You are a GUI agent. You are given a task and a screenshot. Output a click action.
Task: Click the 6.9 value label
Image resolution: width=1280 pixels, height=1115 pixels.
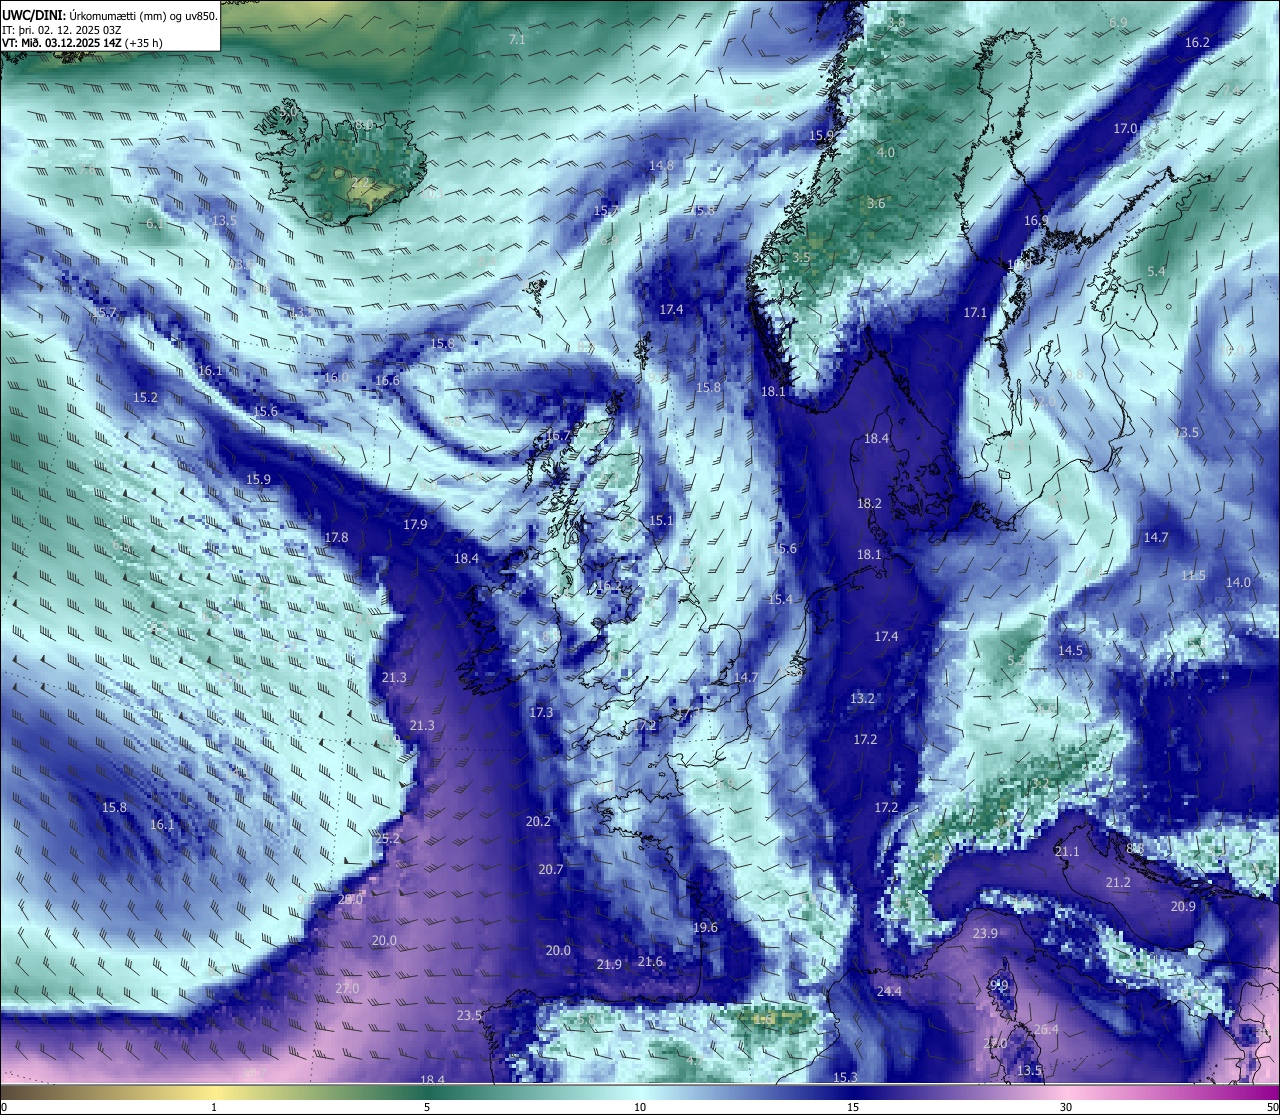(x=1118, y=23)
